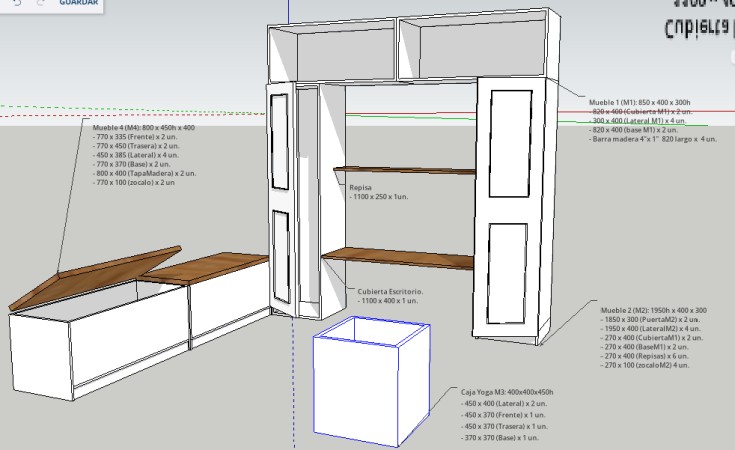Click the 'Barra madera 4"x 1" 820 largo' line
The height and width of the screenshot is (450, 735).
pos(653,139)
